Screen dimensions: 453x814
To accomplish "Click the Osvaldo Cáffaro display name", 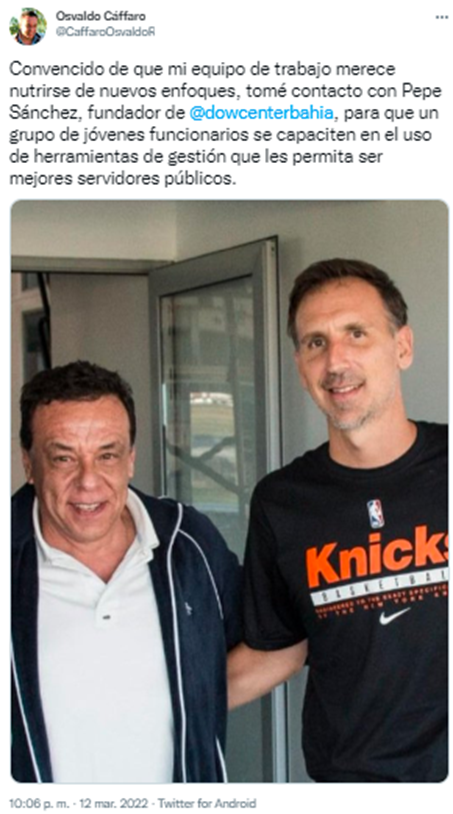I will click(101, 16).
